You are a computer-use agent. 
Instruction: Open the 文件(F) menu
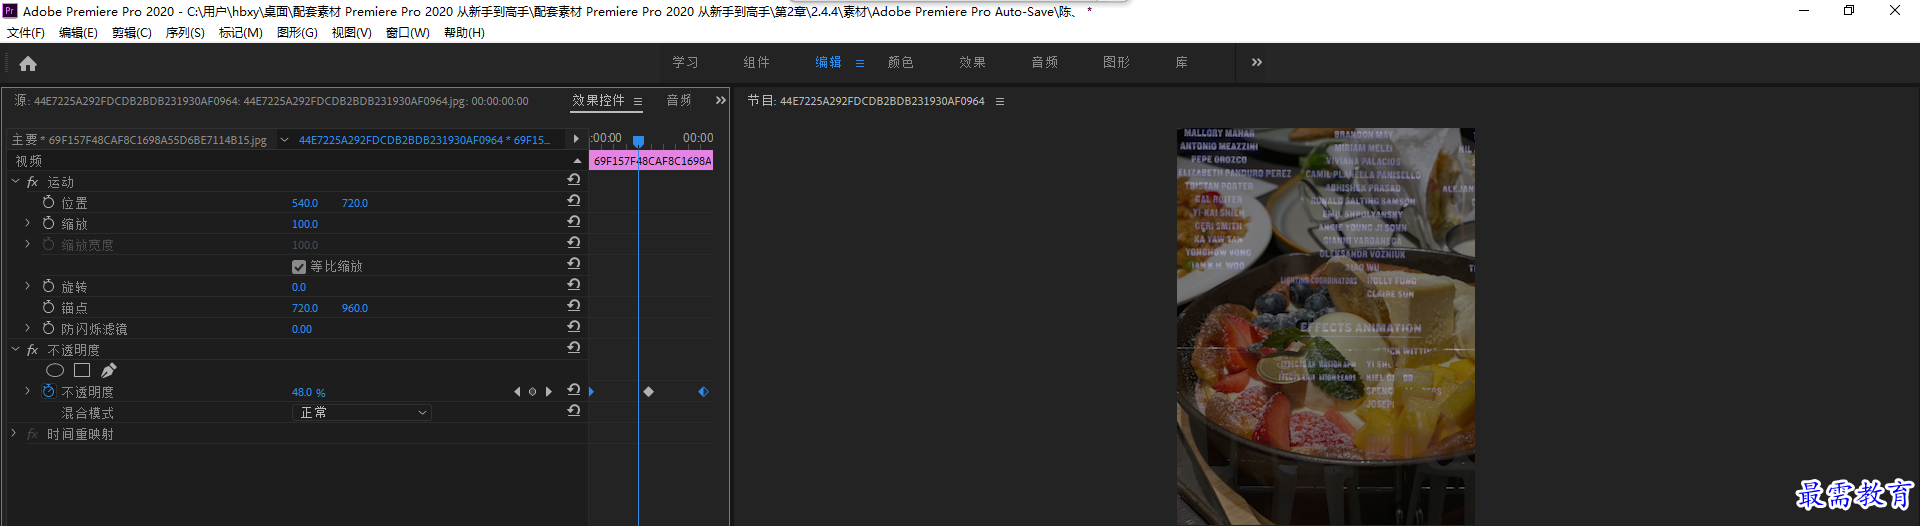coord(26,33)
